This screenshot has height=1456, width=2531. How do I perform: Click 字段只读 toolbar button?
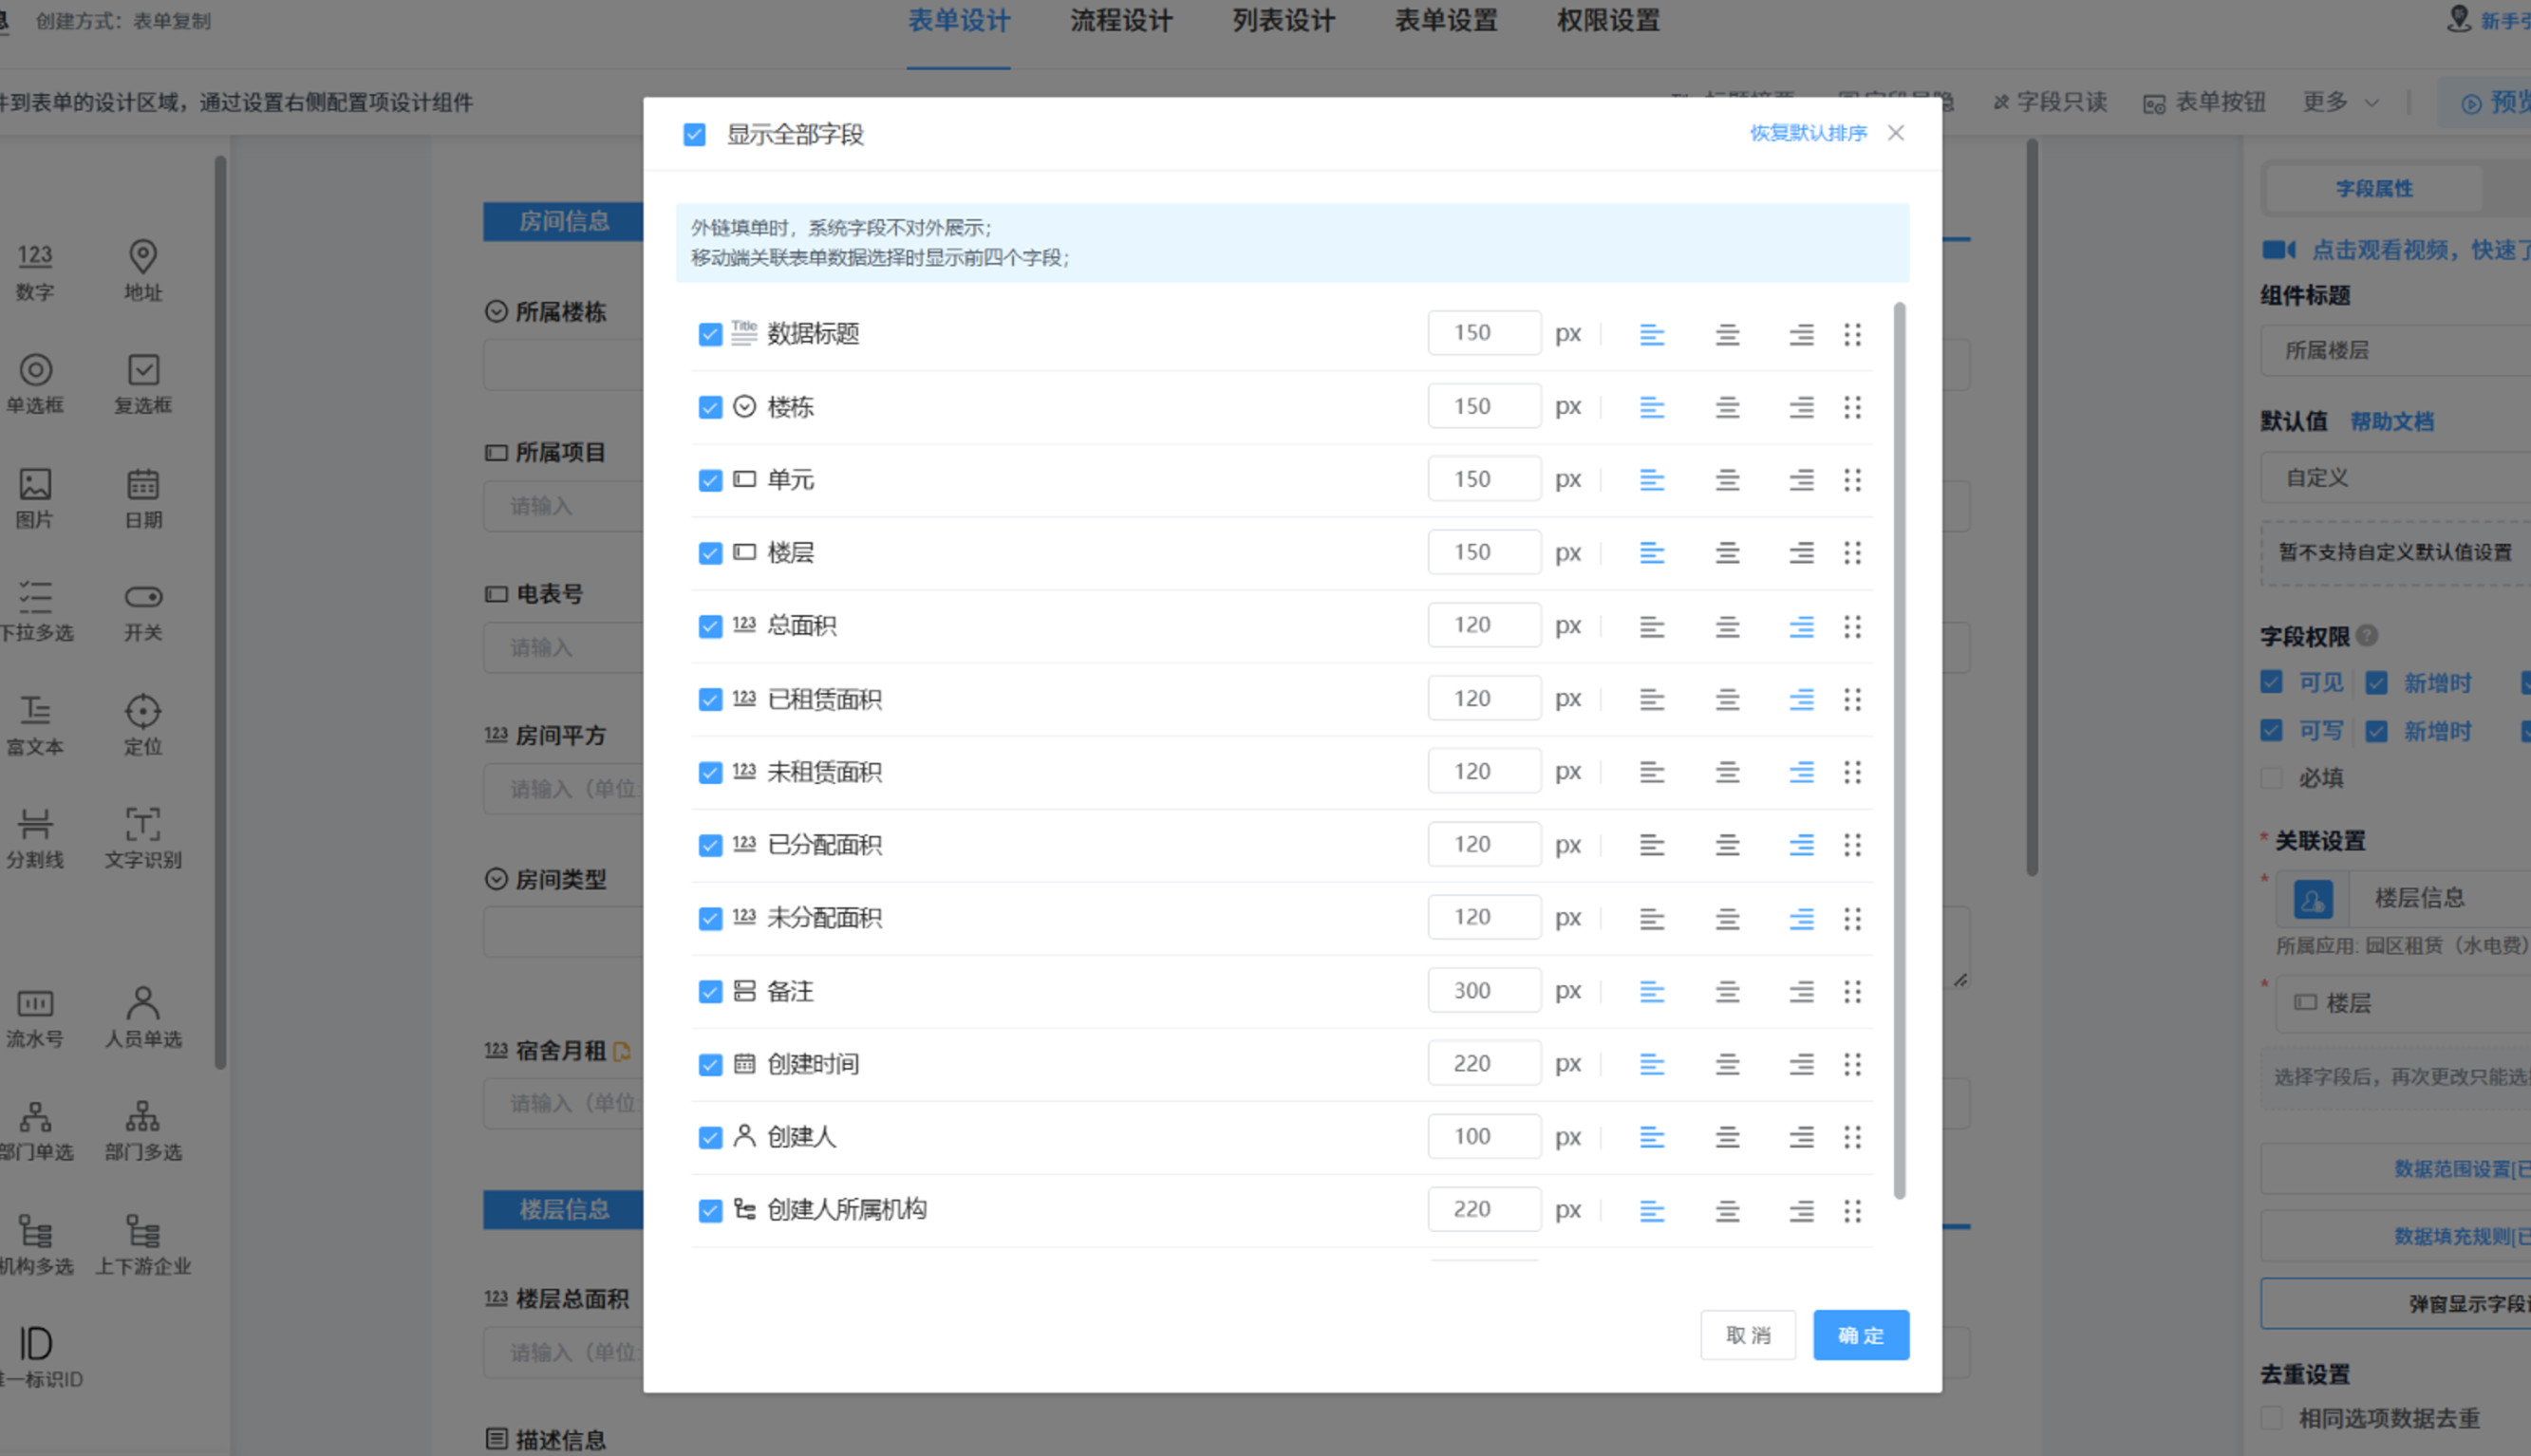click(2050, 102)
